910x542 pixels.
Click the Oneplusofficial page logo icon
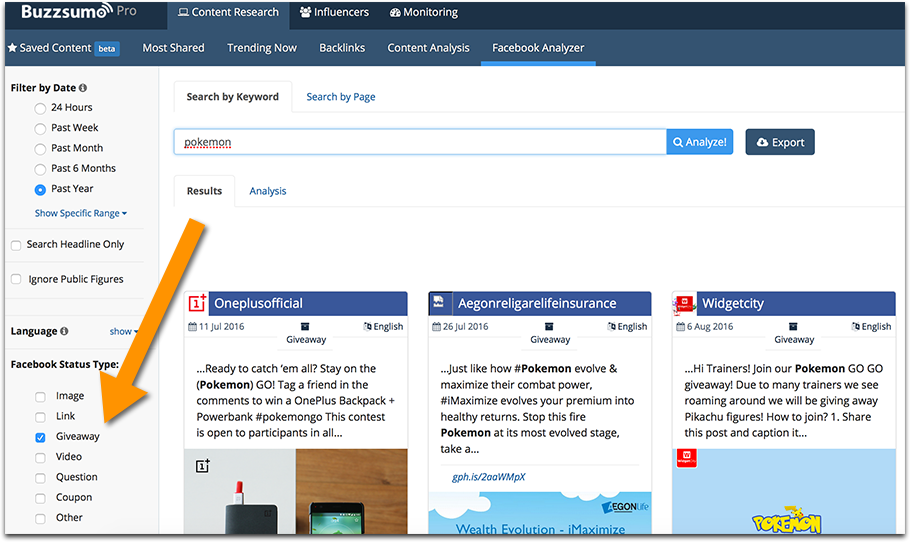[x=197, y=303]
